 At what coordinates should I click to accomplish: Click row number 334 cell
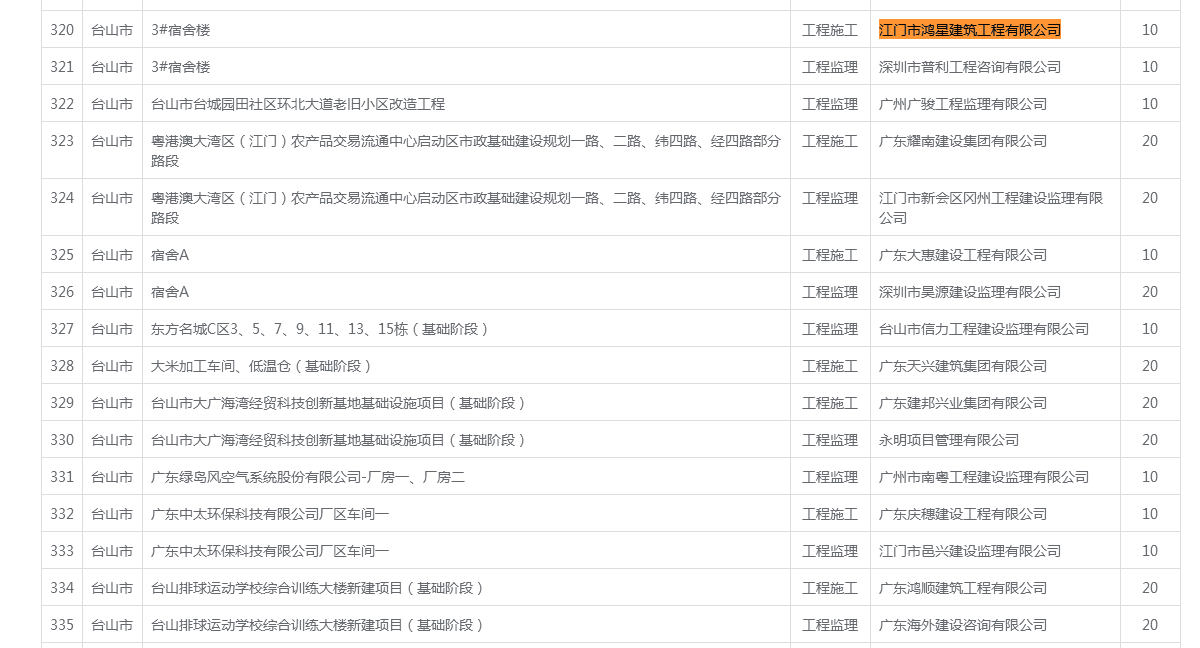(x=62, y=588)
